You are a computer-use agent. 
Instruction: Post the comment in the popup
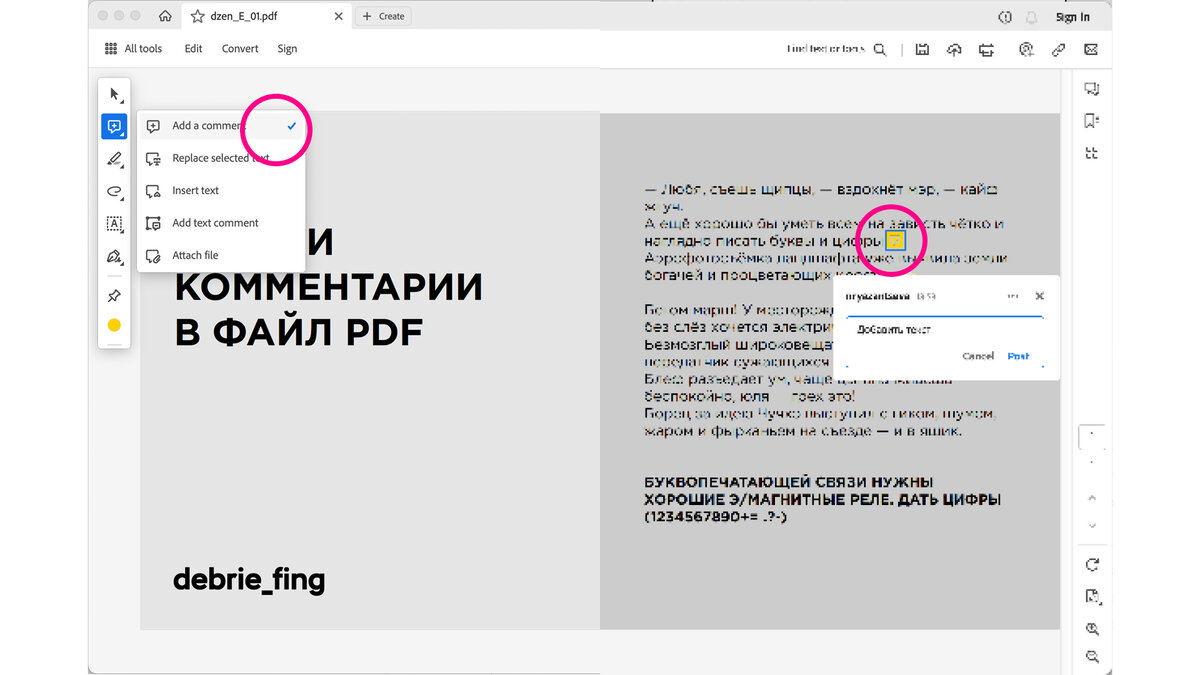[x=1018, y=356]
